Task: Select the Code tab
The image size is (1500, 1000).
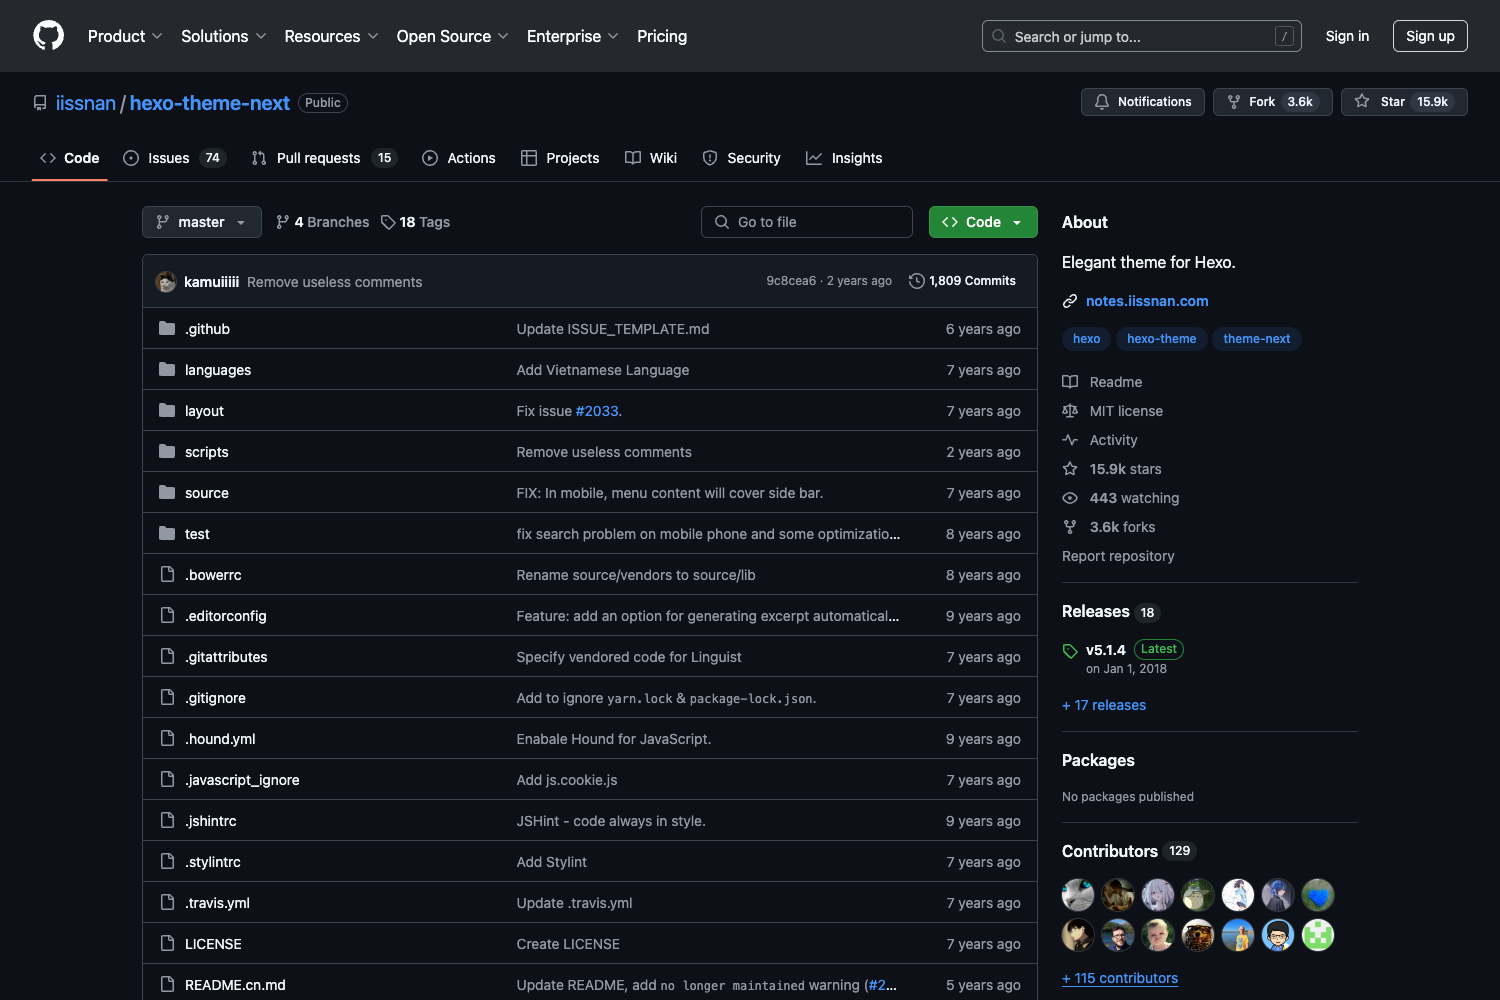Action: [x=70, y=158]
